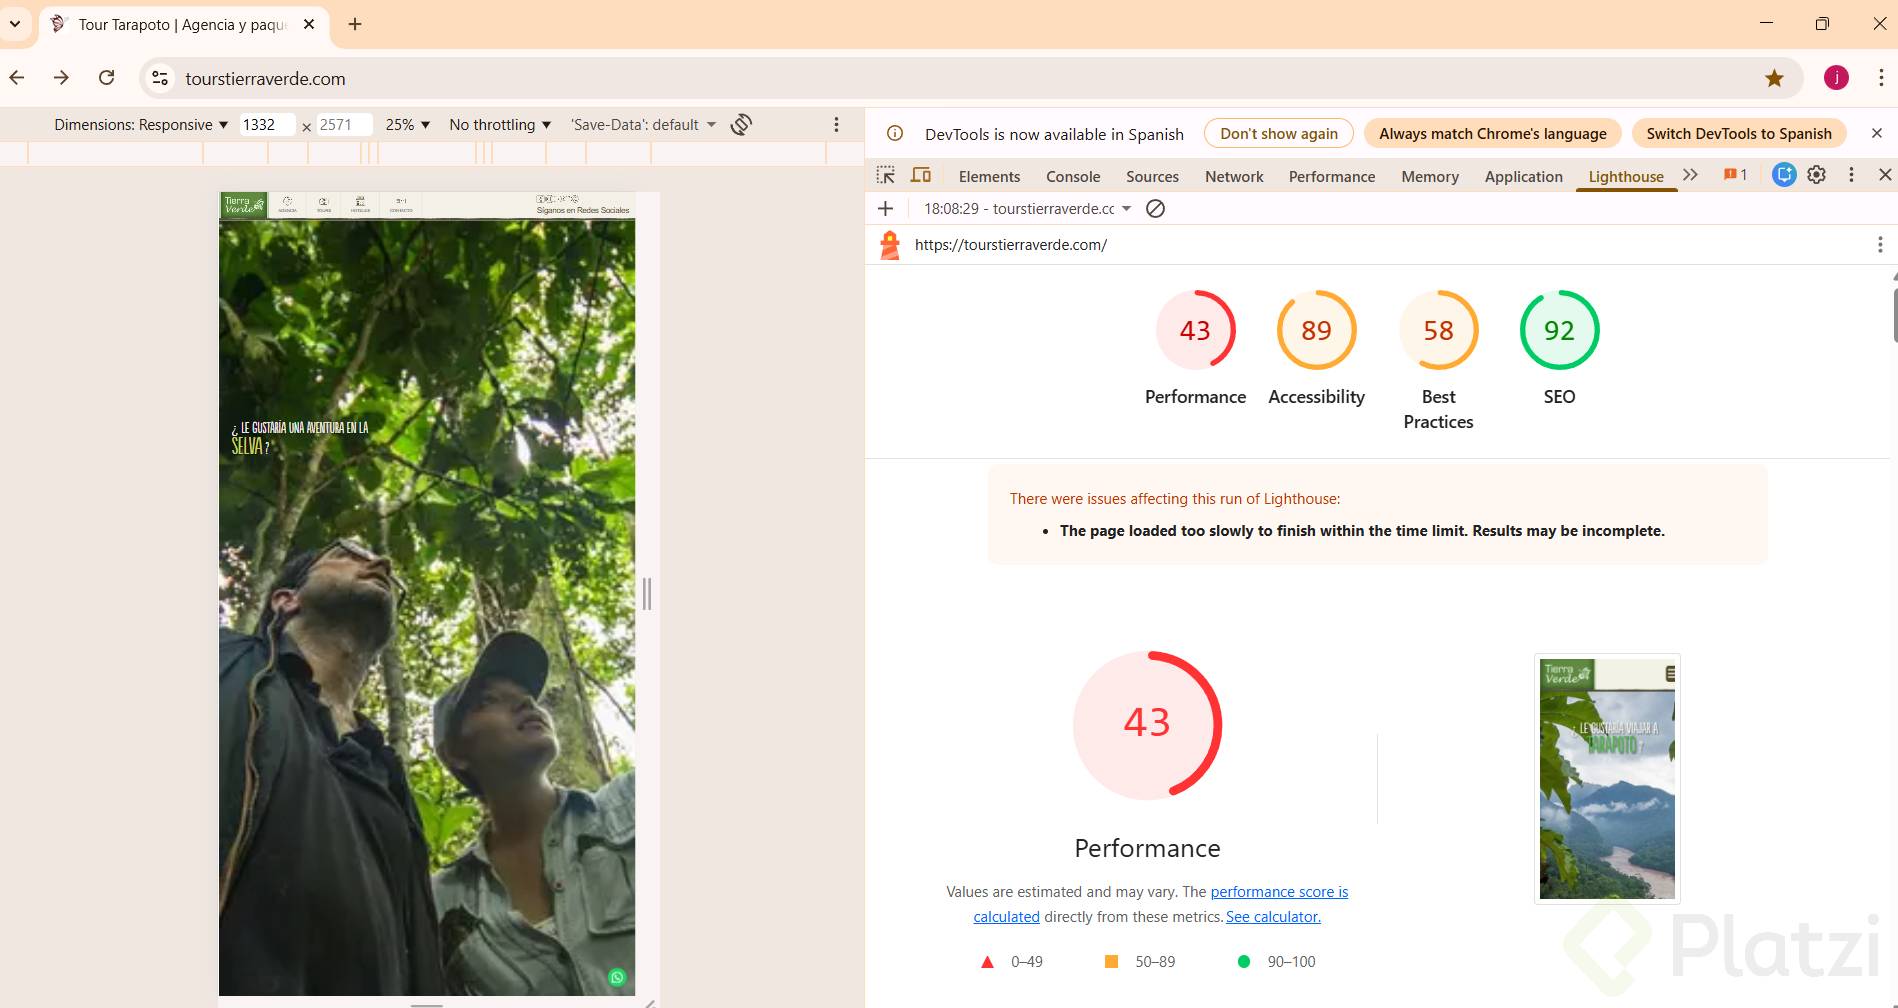The image size is (1898, 1008).
Task: Reload the tourstierraverde.com page
Action: (106, 78)
